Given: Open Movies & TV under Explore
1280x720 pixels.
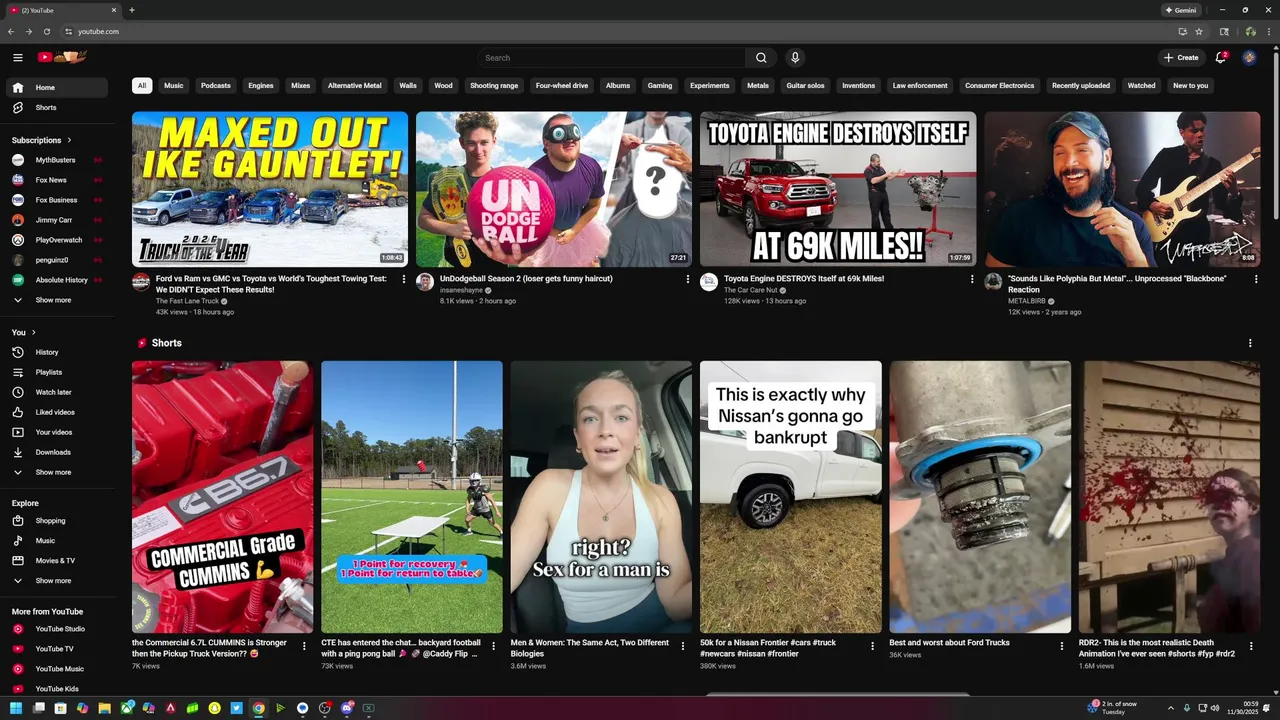Looking at the screenshot, I should (55, 561).
